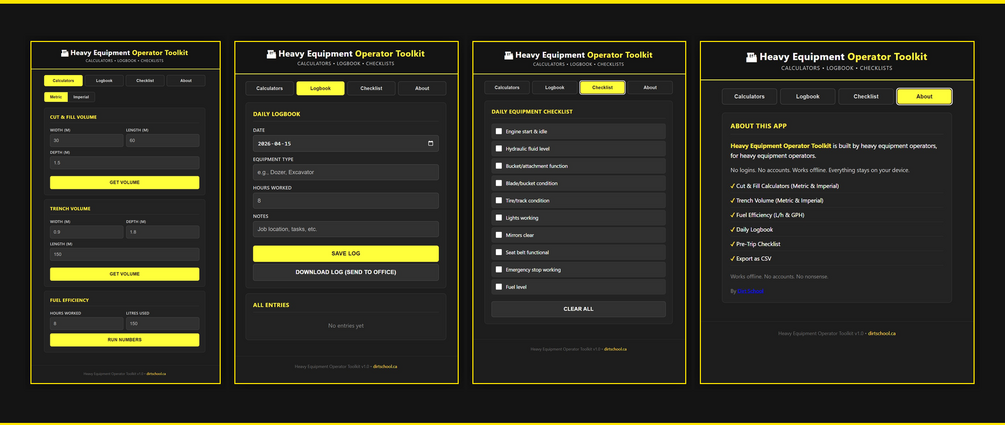This screenshot has width=1005, height=425.
Task: Mark Tire/track condition as checked
Action: point(499,201)
